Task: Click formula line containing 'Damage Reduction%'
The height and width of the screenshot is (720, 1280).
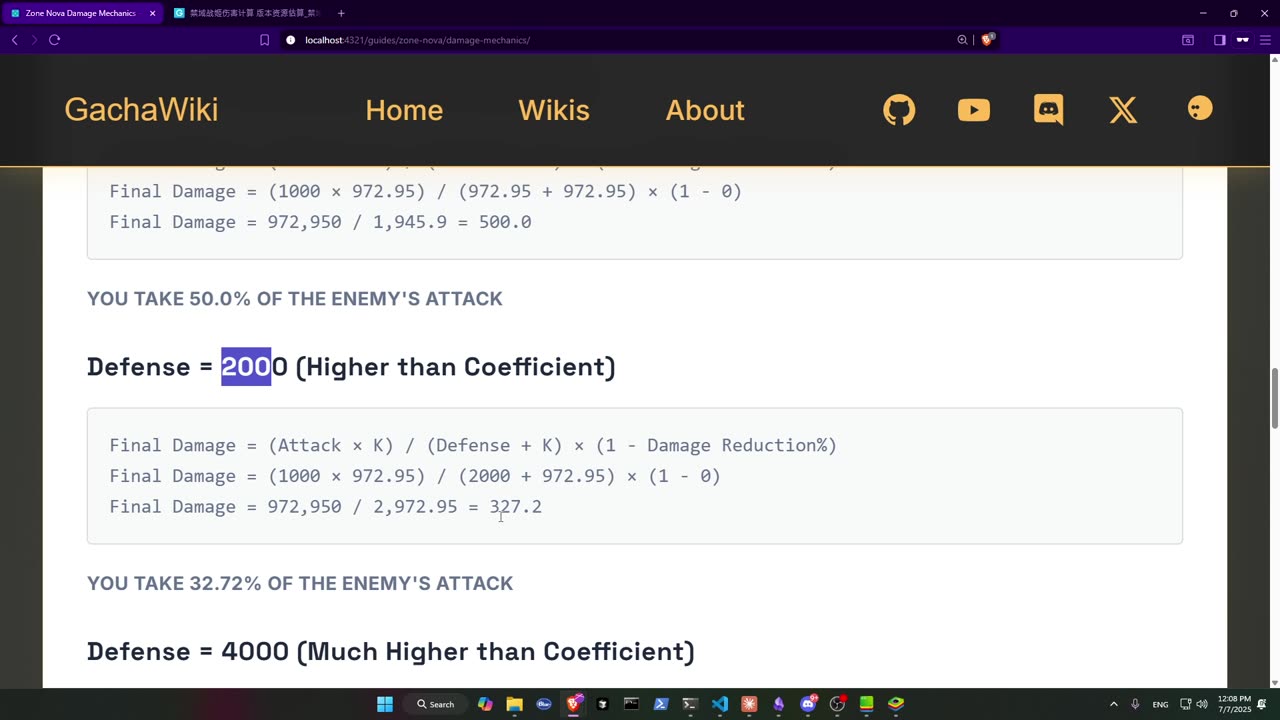Action: click(473, 445)
